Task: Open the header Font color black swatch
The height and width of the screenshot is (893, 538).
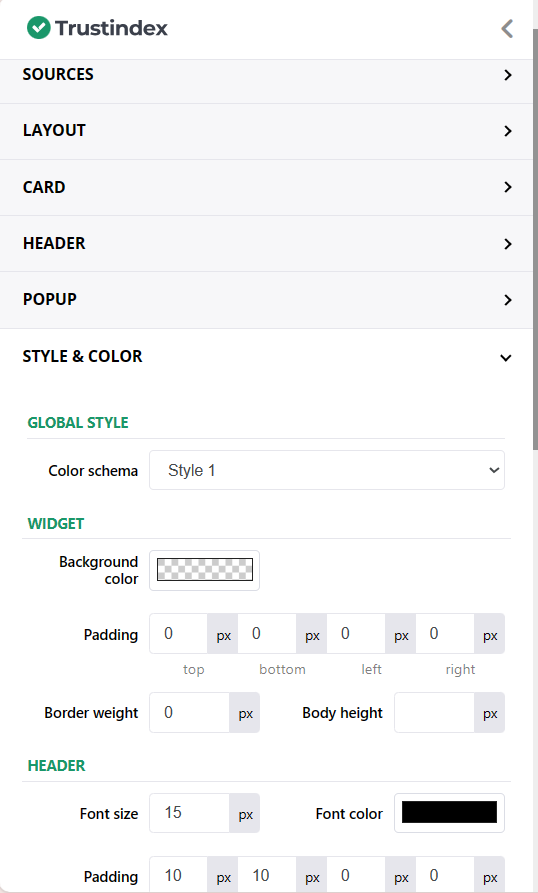Action: (449, 813)
